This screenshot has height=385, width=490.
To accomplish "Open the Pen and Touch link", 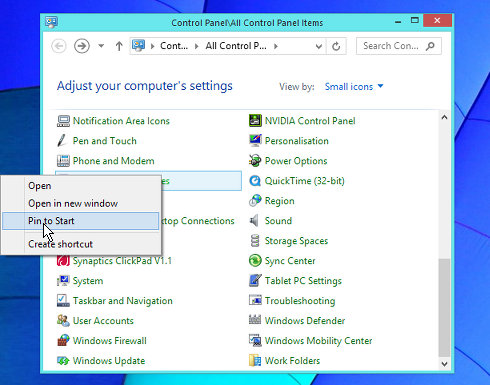I will (x=105, y=141).
